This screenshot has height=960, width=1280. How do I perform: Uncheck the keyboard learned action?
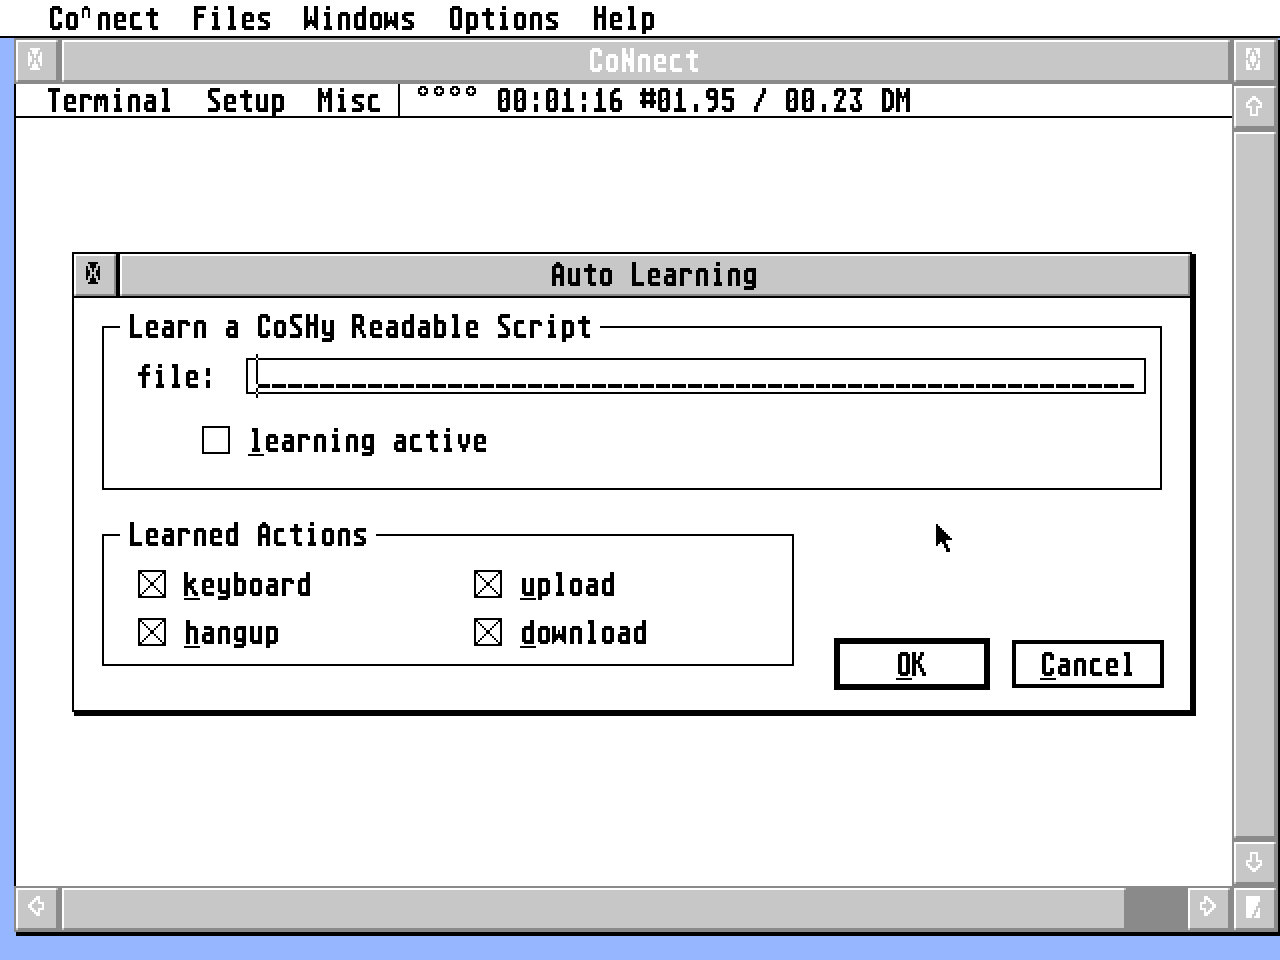pos(151,584)
